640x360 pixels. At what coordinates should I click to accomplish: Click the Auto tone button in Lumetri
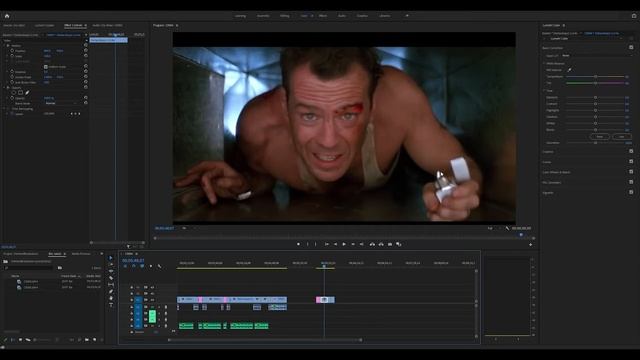pos(621,136)
